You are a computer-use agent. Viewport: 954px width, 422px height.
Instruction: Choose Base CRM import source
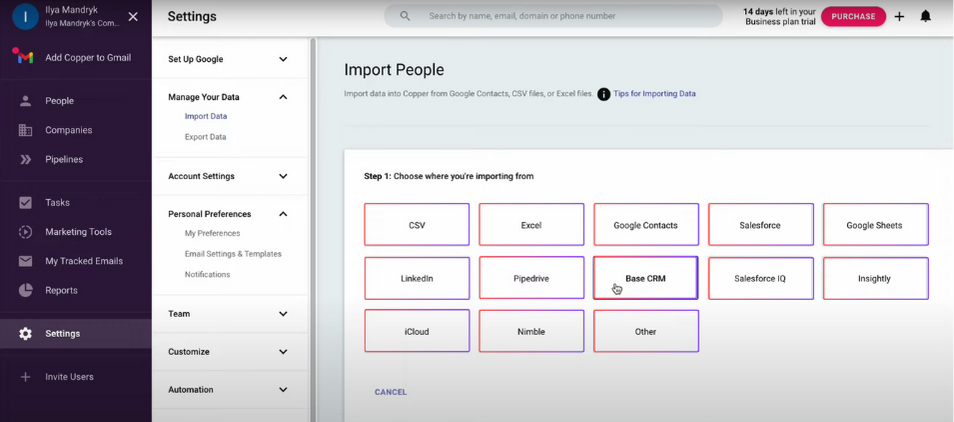tap(646, 278)
